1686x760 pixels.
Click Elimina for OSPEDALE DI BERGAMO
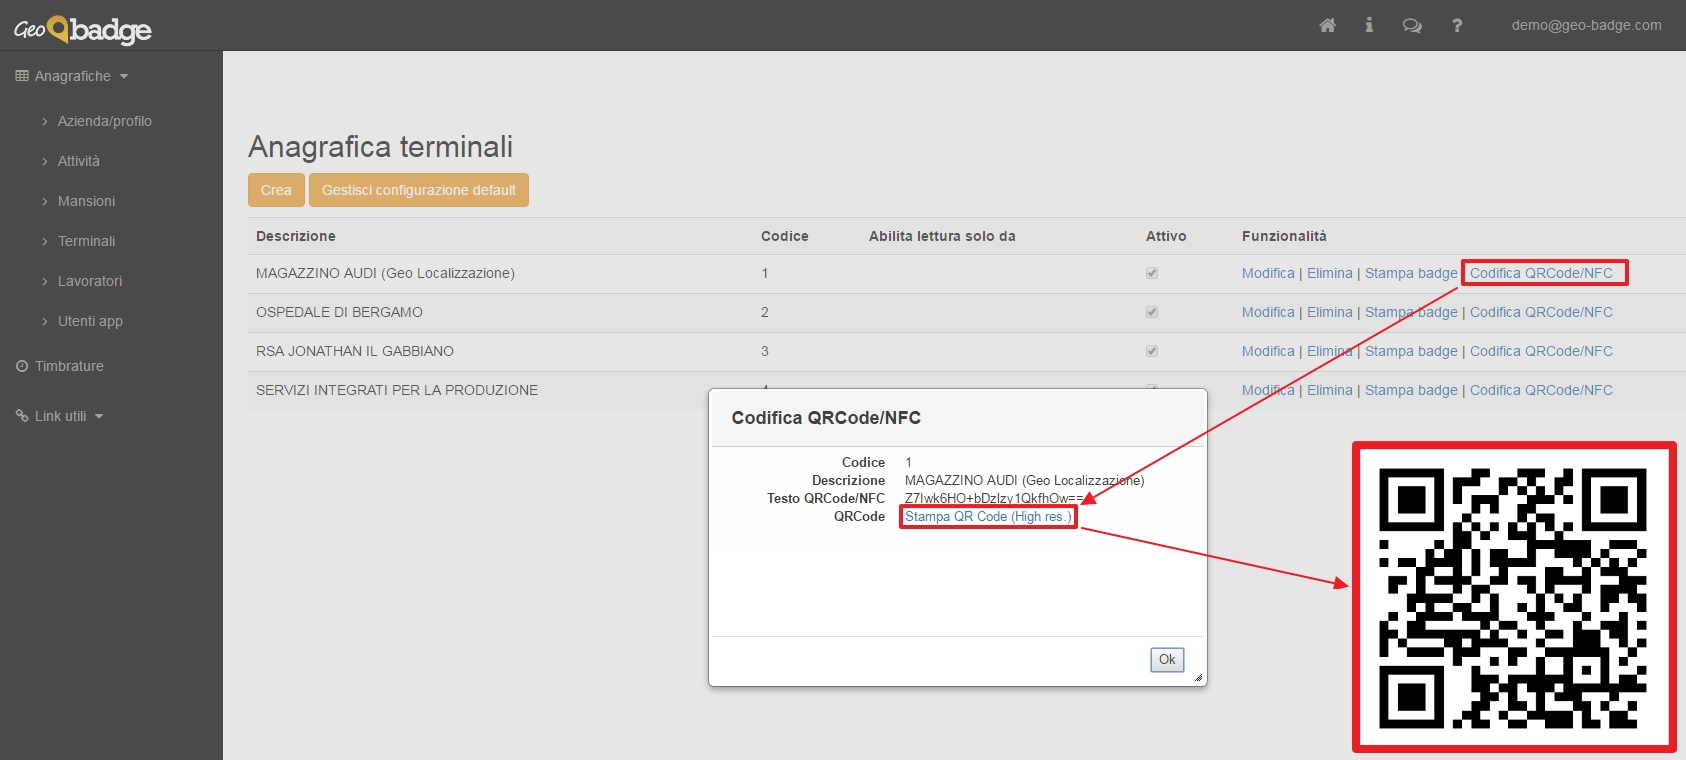tap(1329, 312)
